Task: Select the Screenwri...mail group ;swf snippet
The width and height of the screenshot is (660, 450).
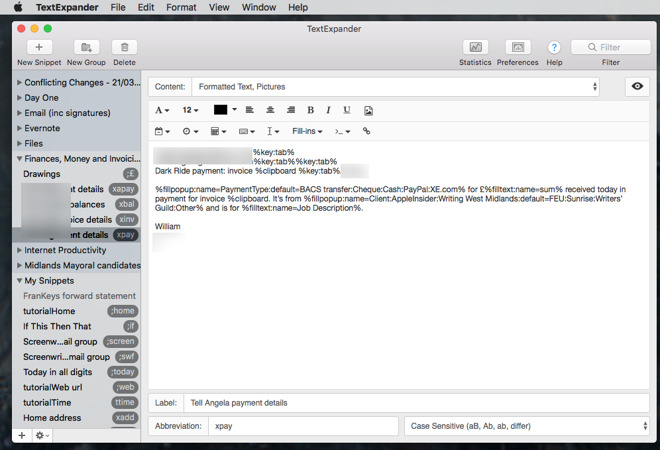Action: pos(77,357)
